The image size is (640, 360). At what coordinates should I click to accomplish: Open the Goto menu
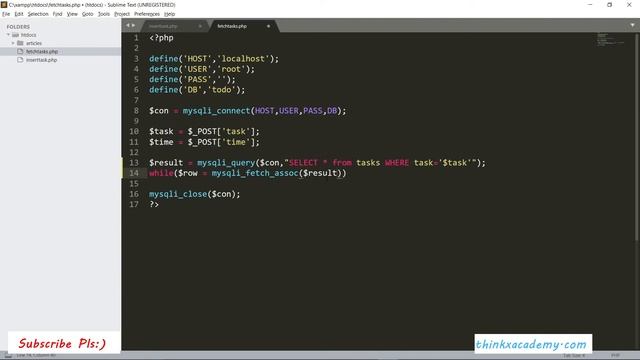[87, 14]
